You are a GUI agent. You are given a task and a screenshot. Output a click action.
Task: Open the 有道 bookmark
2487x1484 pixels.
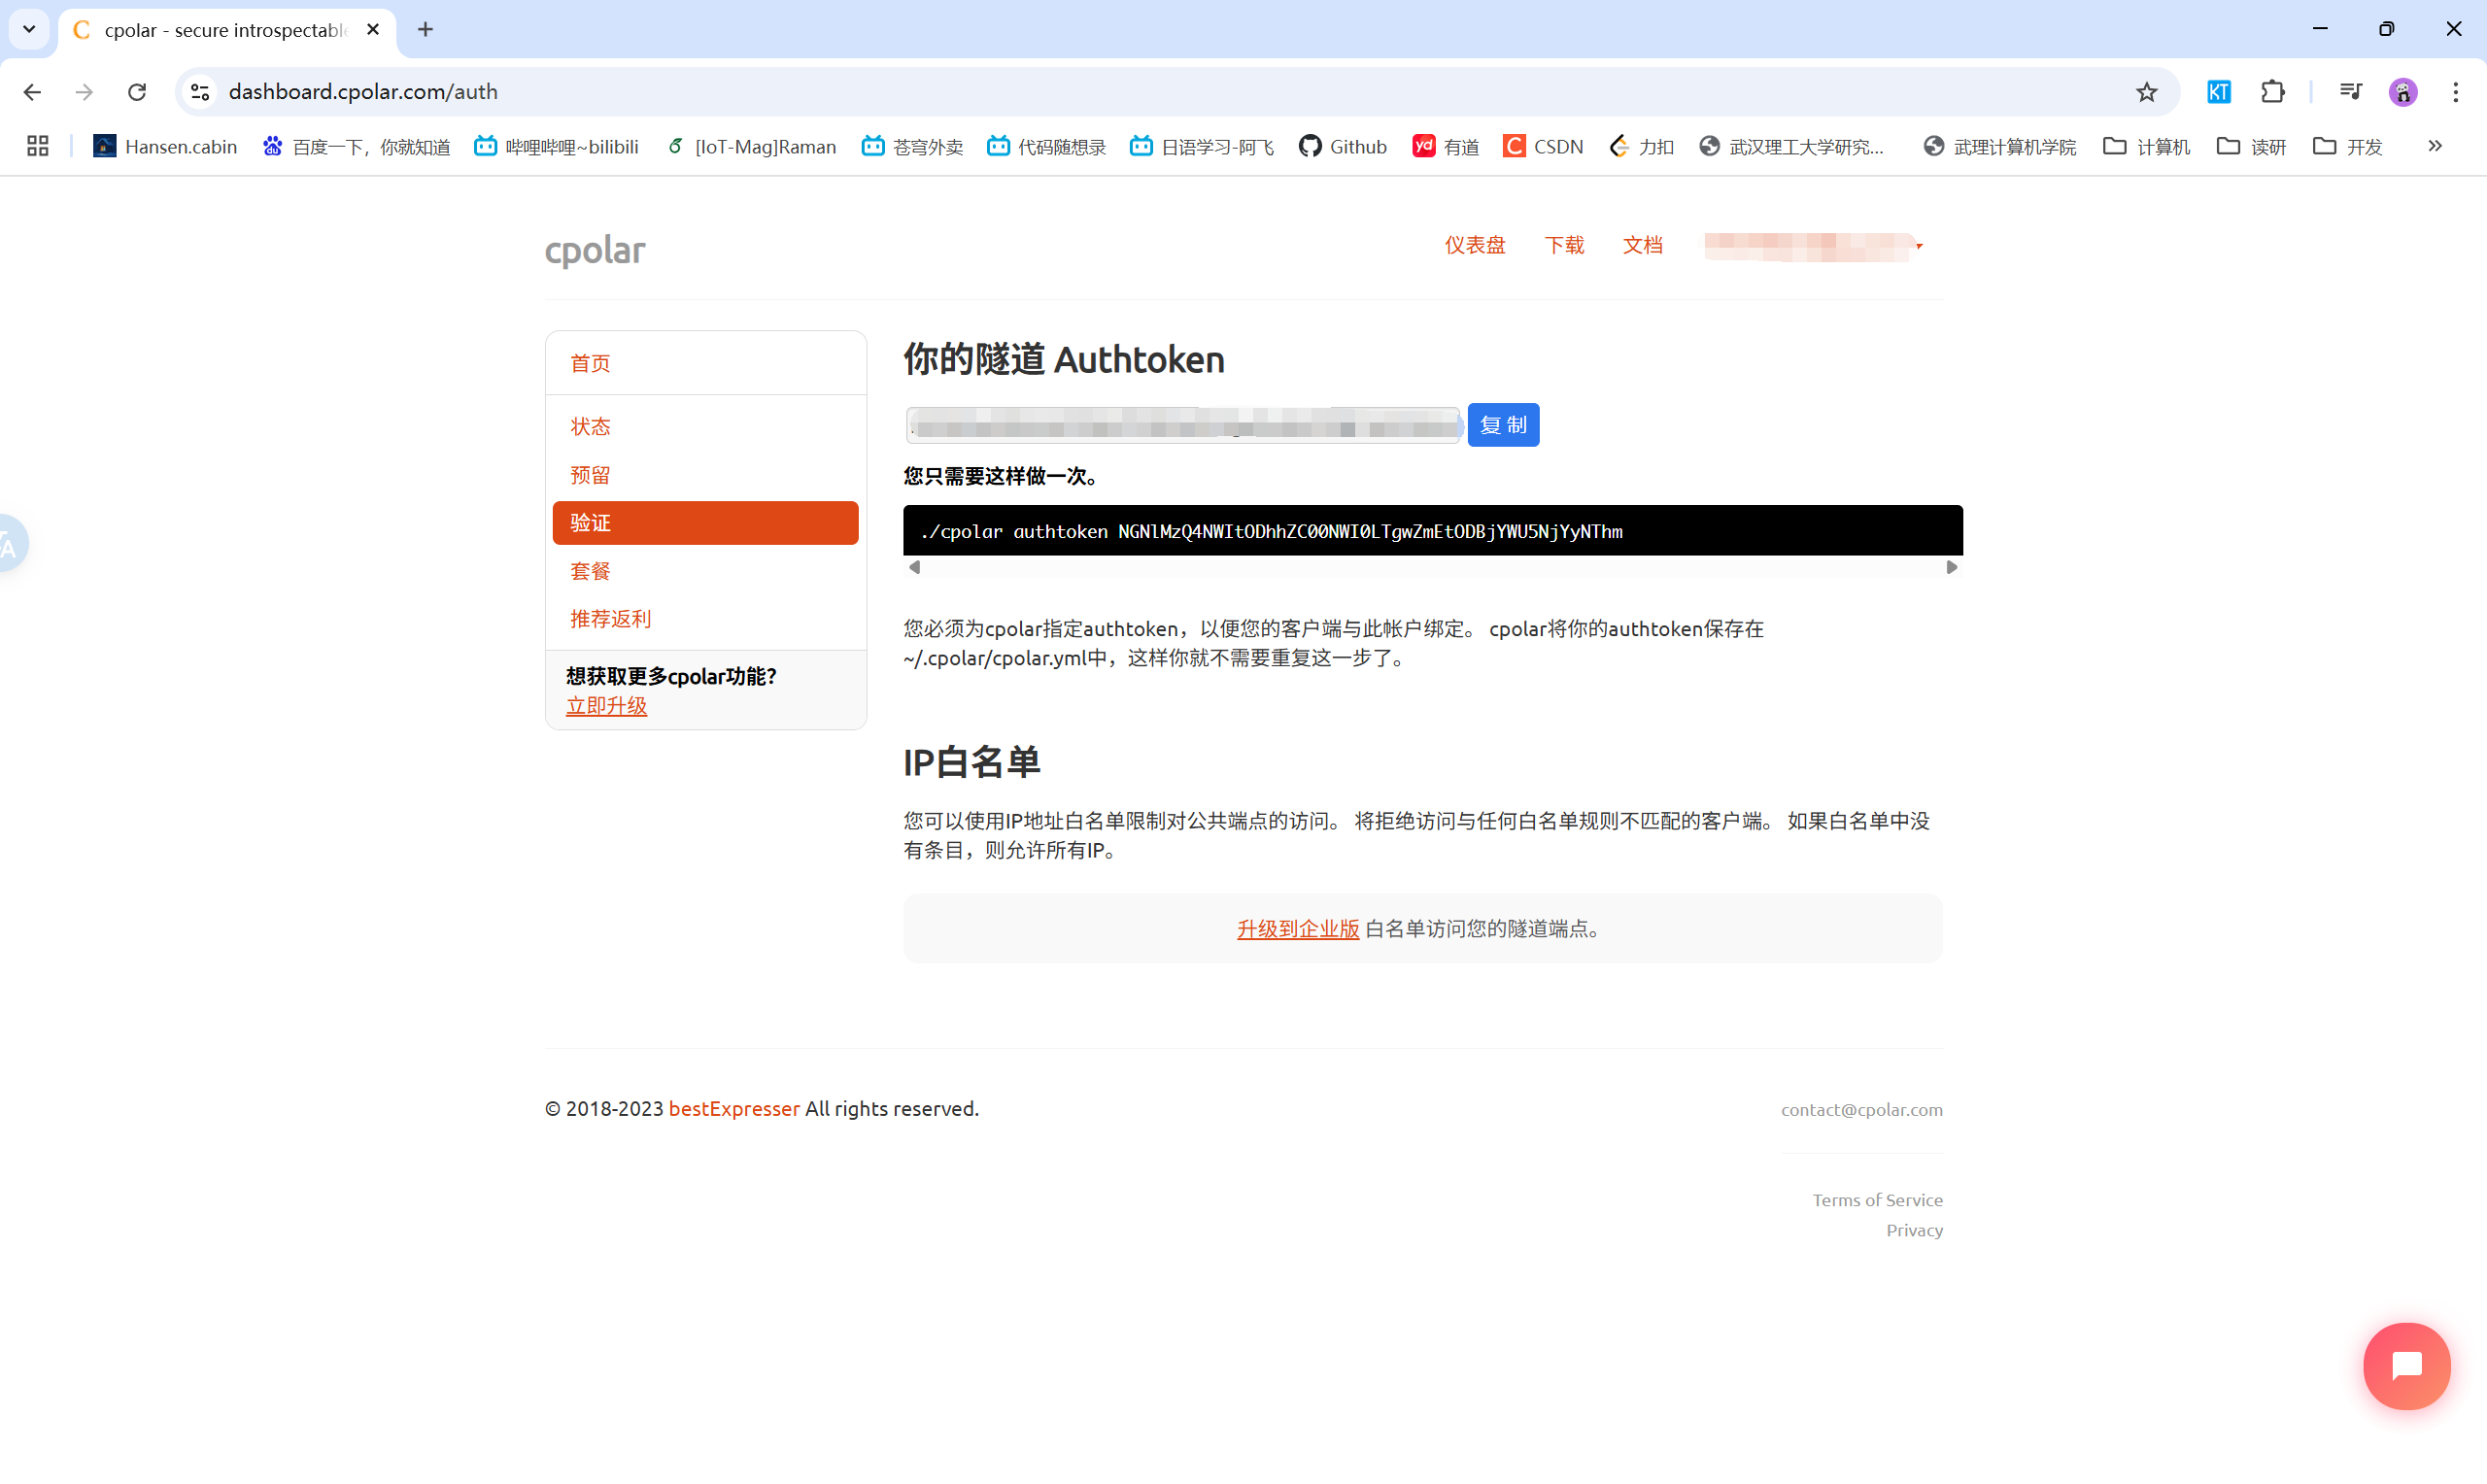[x=1444, y=146]
